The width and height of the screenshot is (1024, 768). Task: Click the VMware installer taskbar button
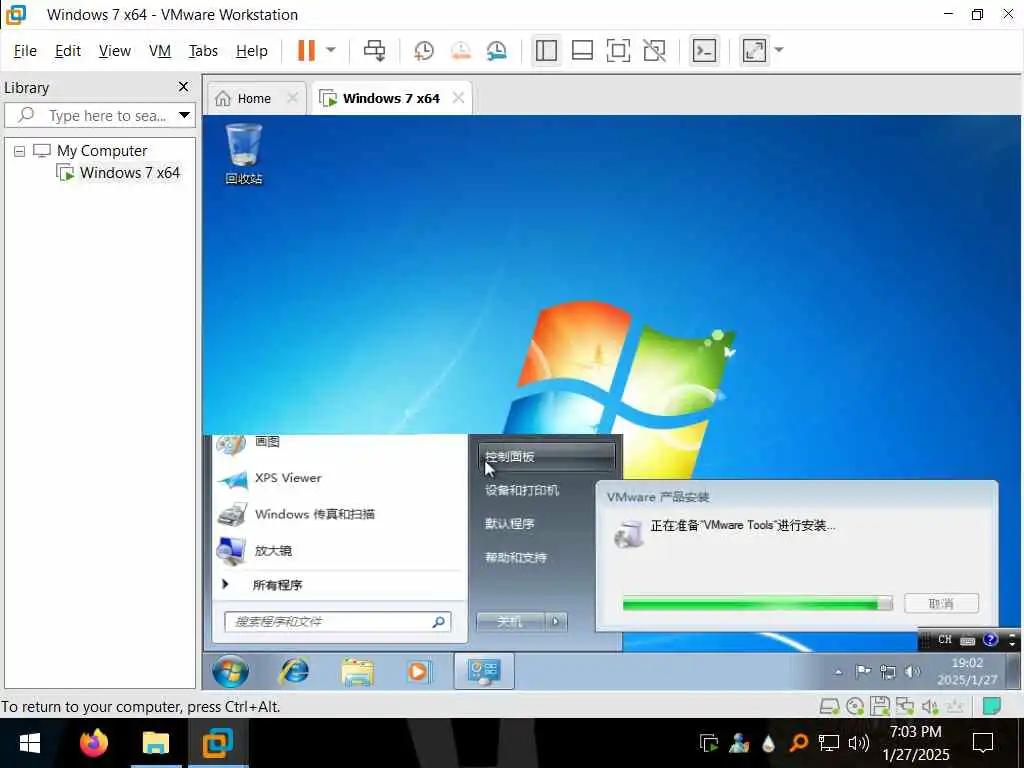click(484, 672)
